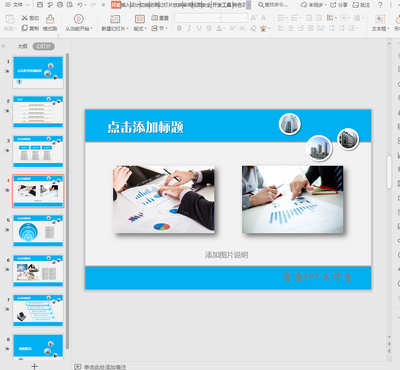400x370 pixels.
Task: Open the help question mark icon
Action: pos(380,5)
